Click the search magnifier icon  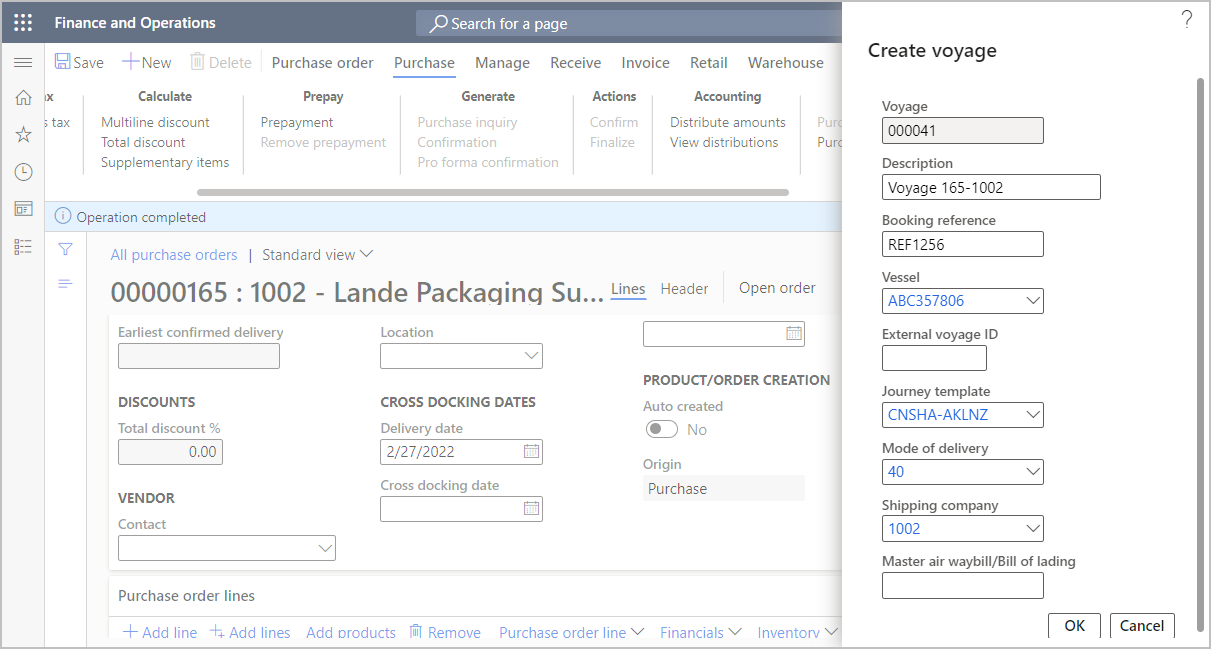coord(438,23)
